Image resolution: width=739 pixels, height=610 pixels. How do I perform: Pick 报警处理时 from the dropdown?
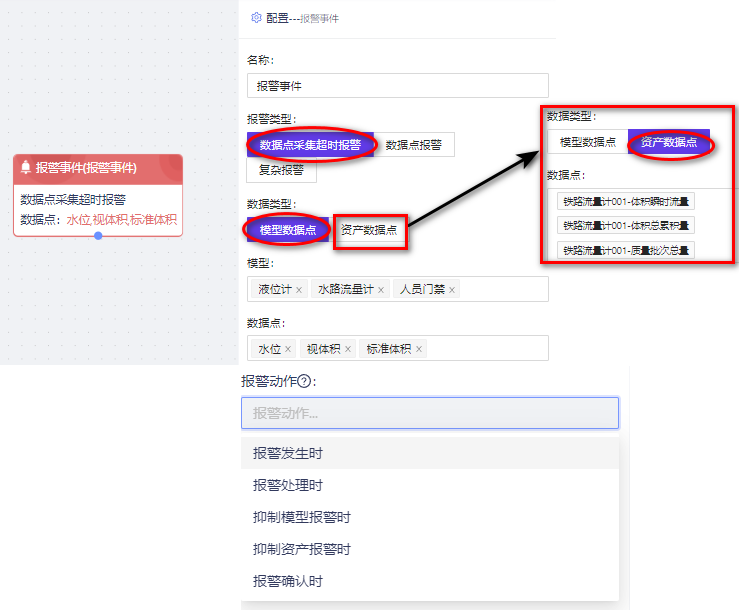pyautogui.click(x=430, y=485)
